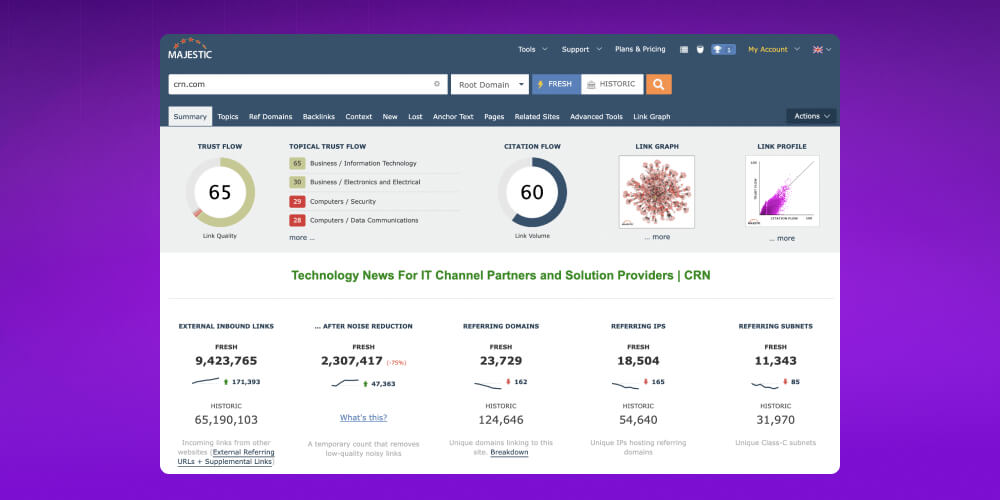Click the orange search magnifier button
The width and height of the screenshot is (1000, 500).
658,84
